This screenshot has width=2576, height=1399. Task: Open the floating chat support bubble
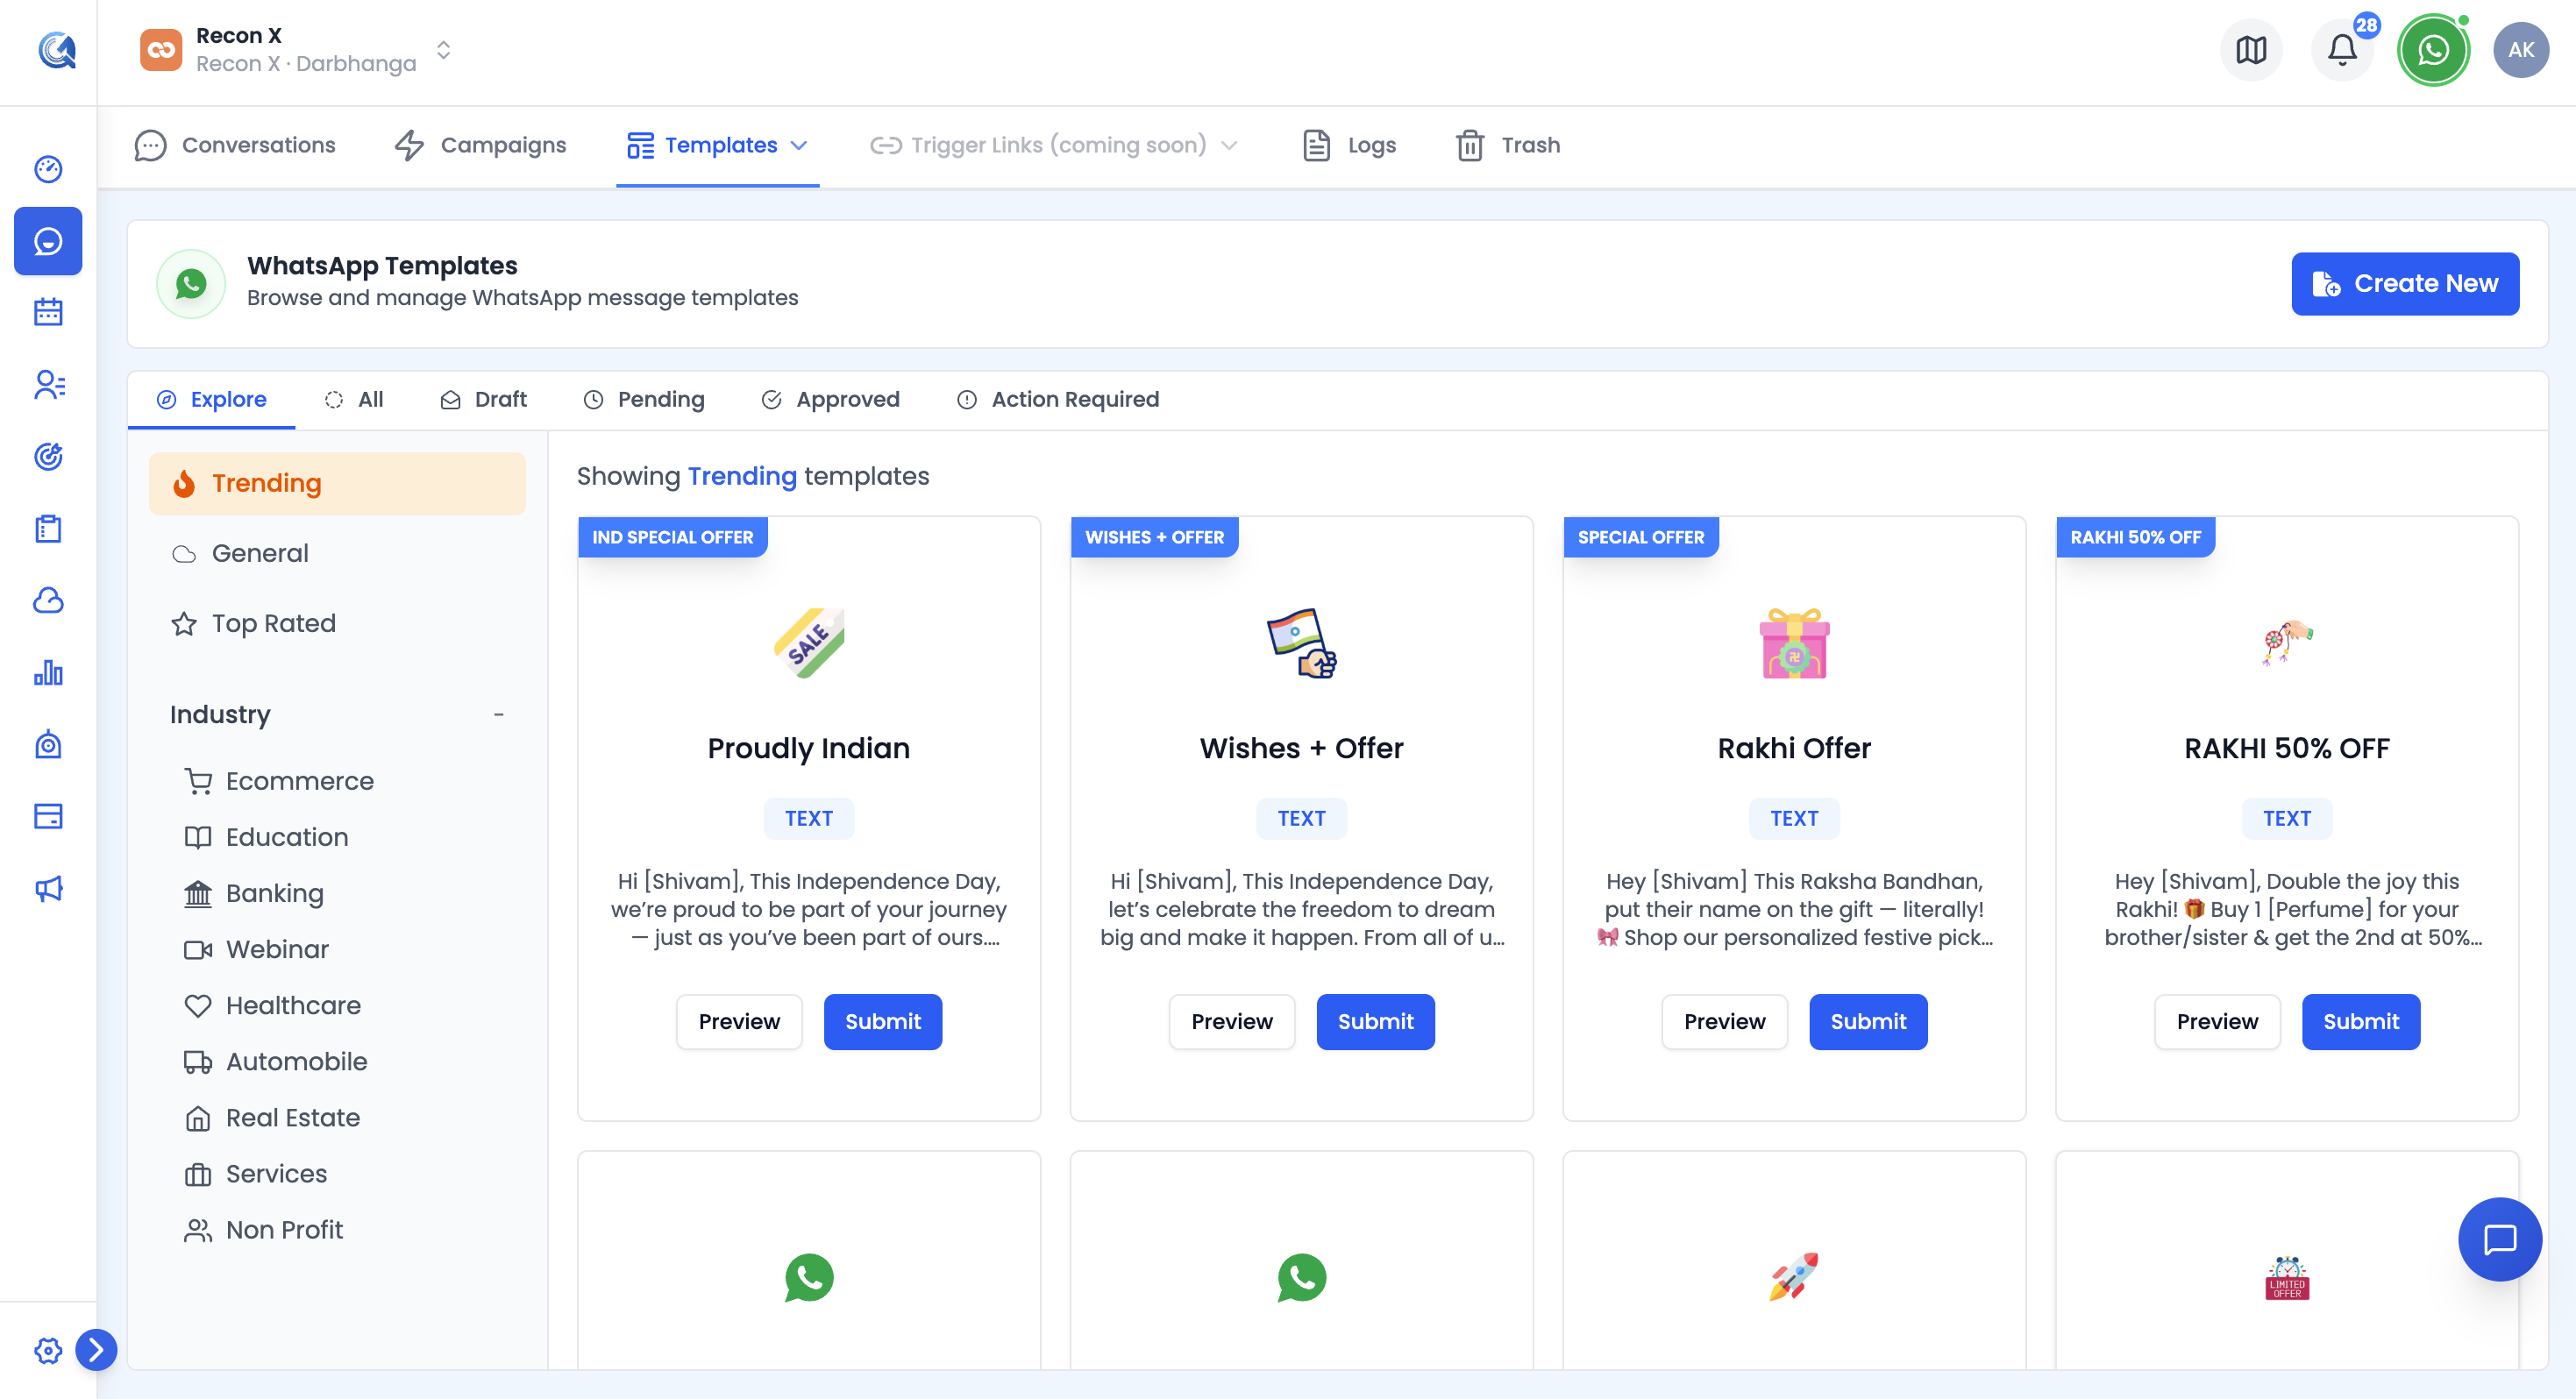click(x=2500, y=1240)
